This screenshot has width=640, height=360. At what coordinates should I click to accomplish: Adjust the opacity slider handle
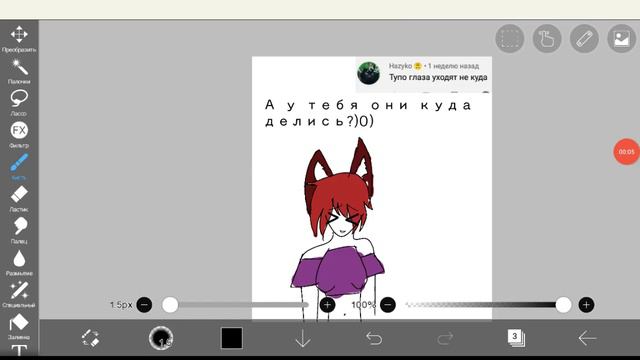coord(563,305)
